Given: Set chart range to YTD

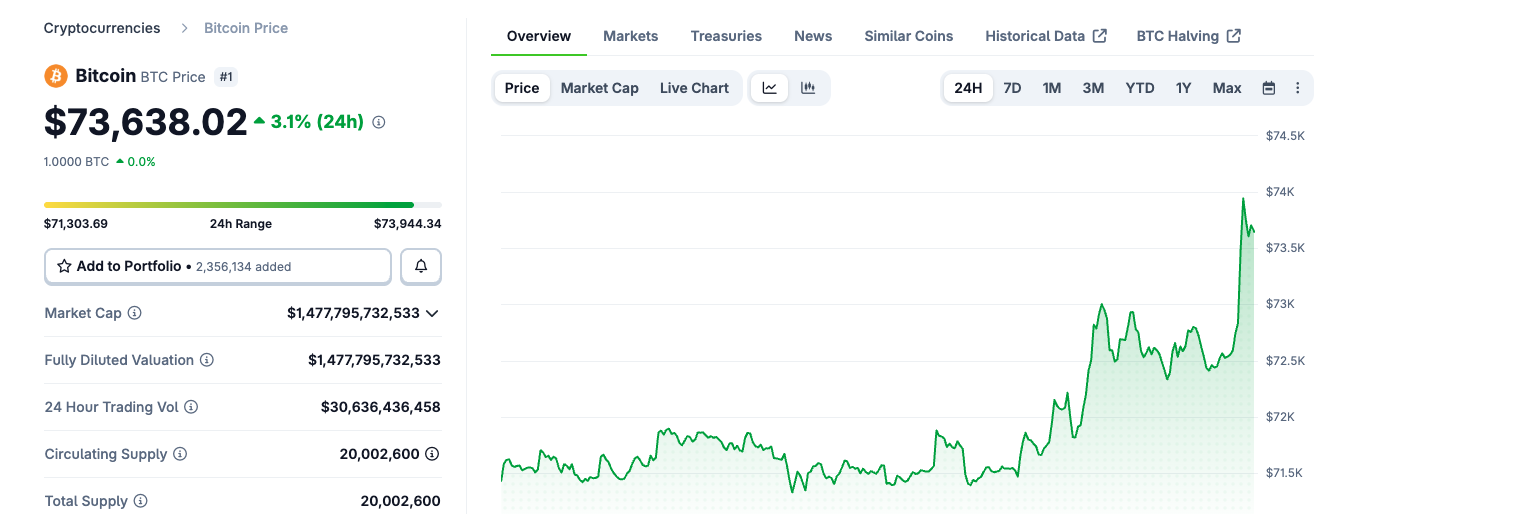Looking at the screenshot, I should click(x=1140, y=88).
